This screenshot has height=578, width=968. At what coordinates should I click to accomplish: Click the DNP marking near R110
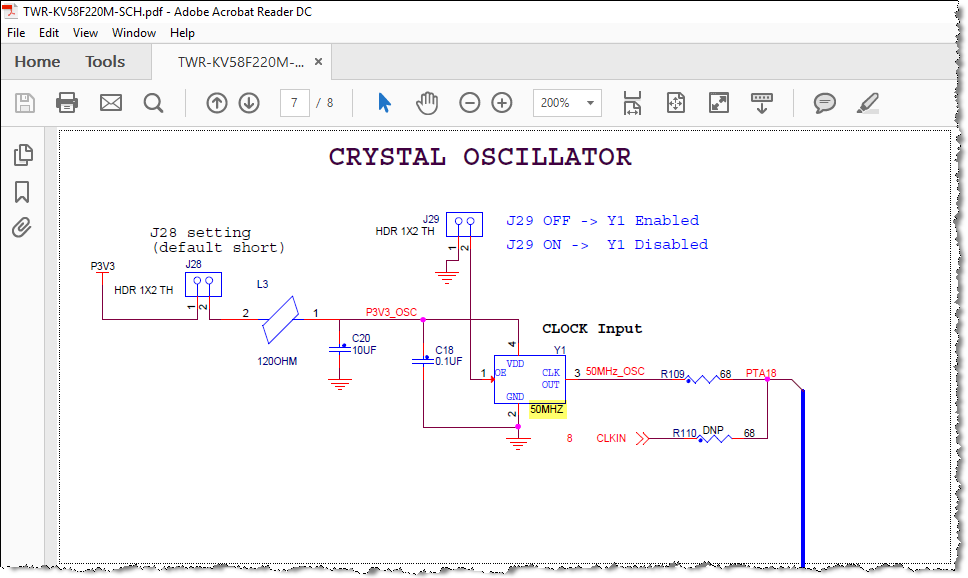(713, 430)
